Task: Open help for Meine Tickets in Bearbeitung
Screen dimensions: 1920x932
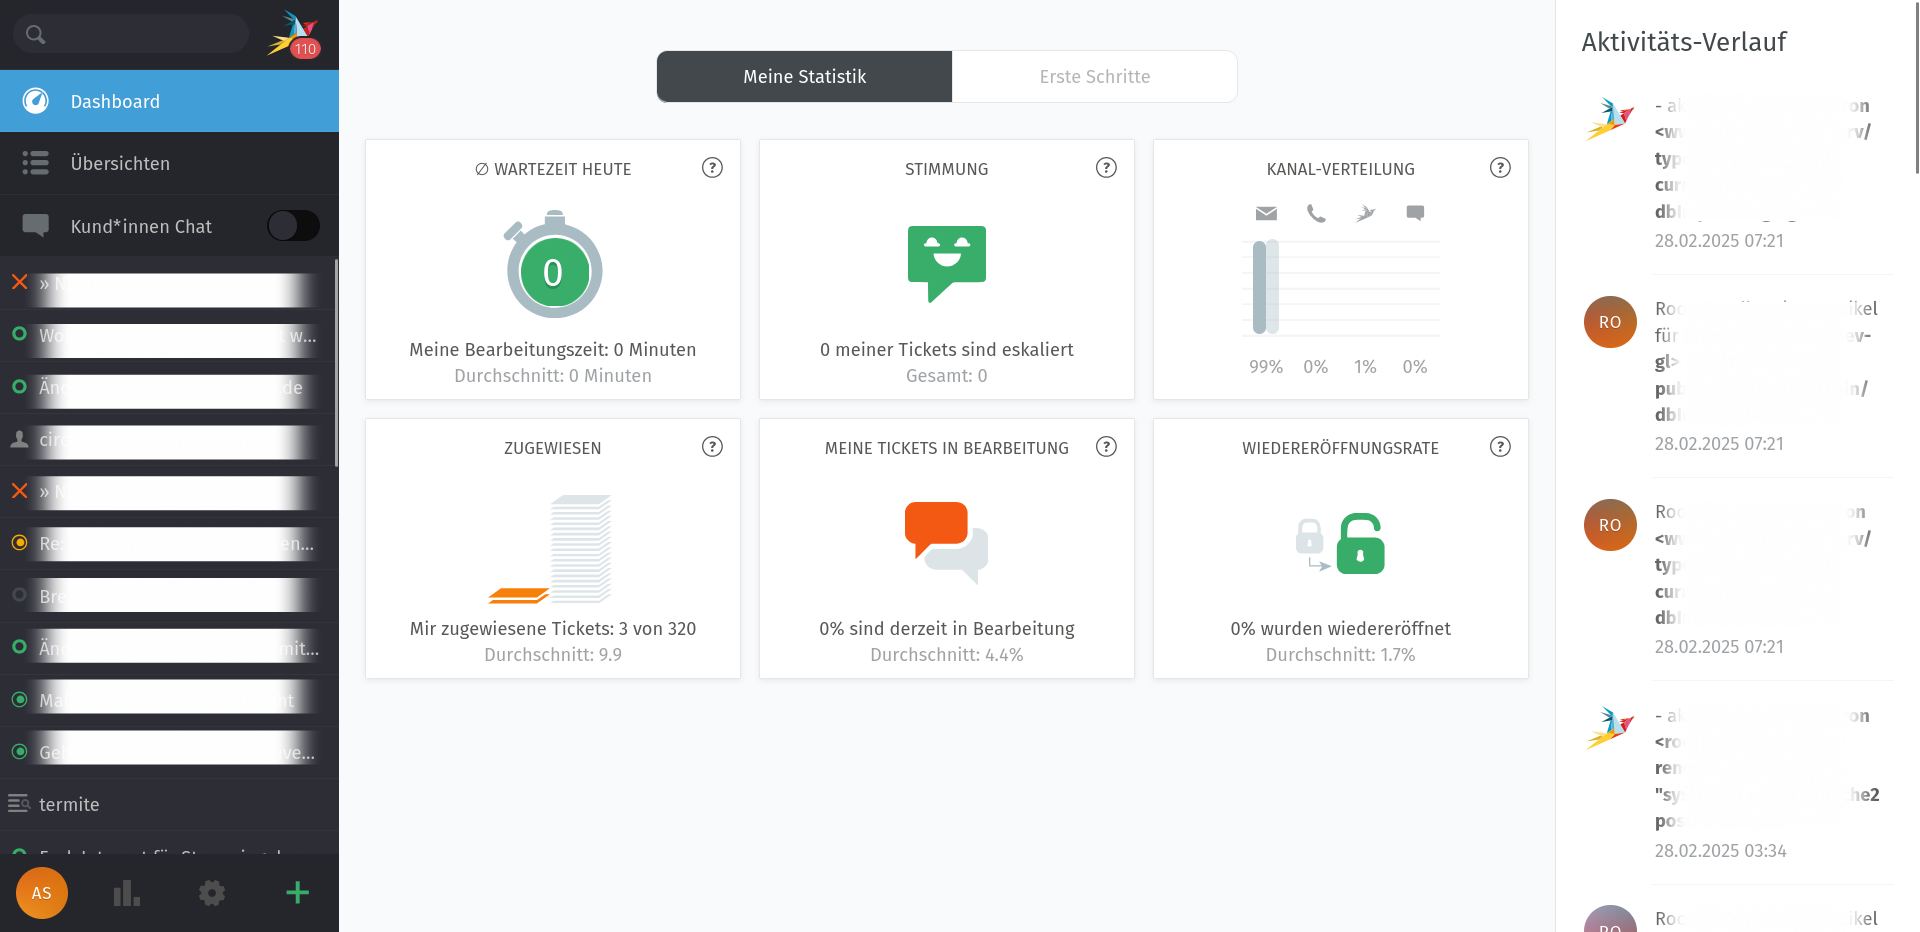Action: [1106, 447]
